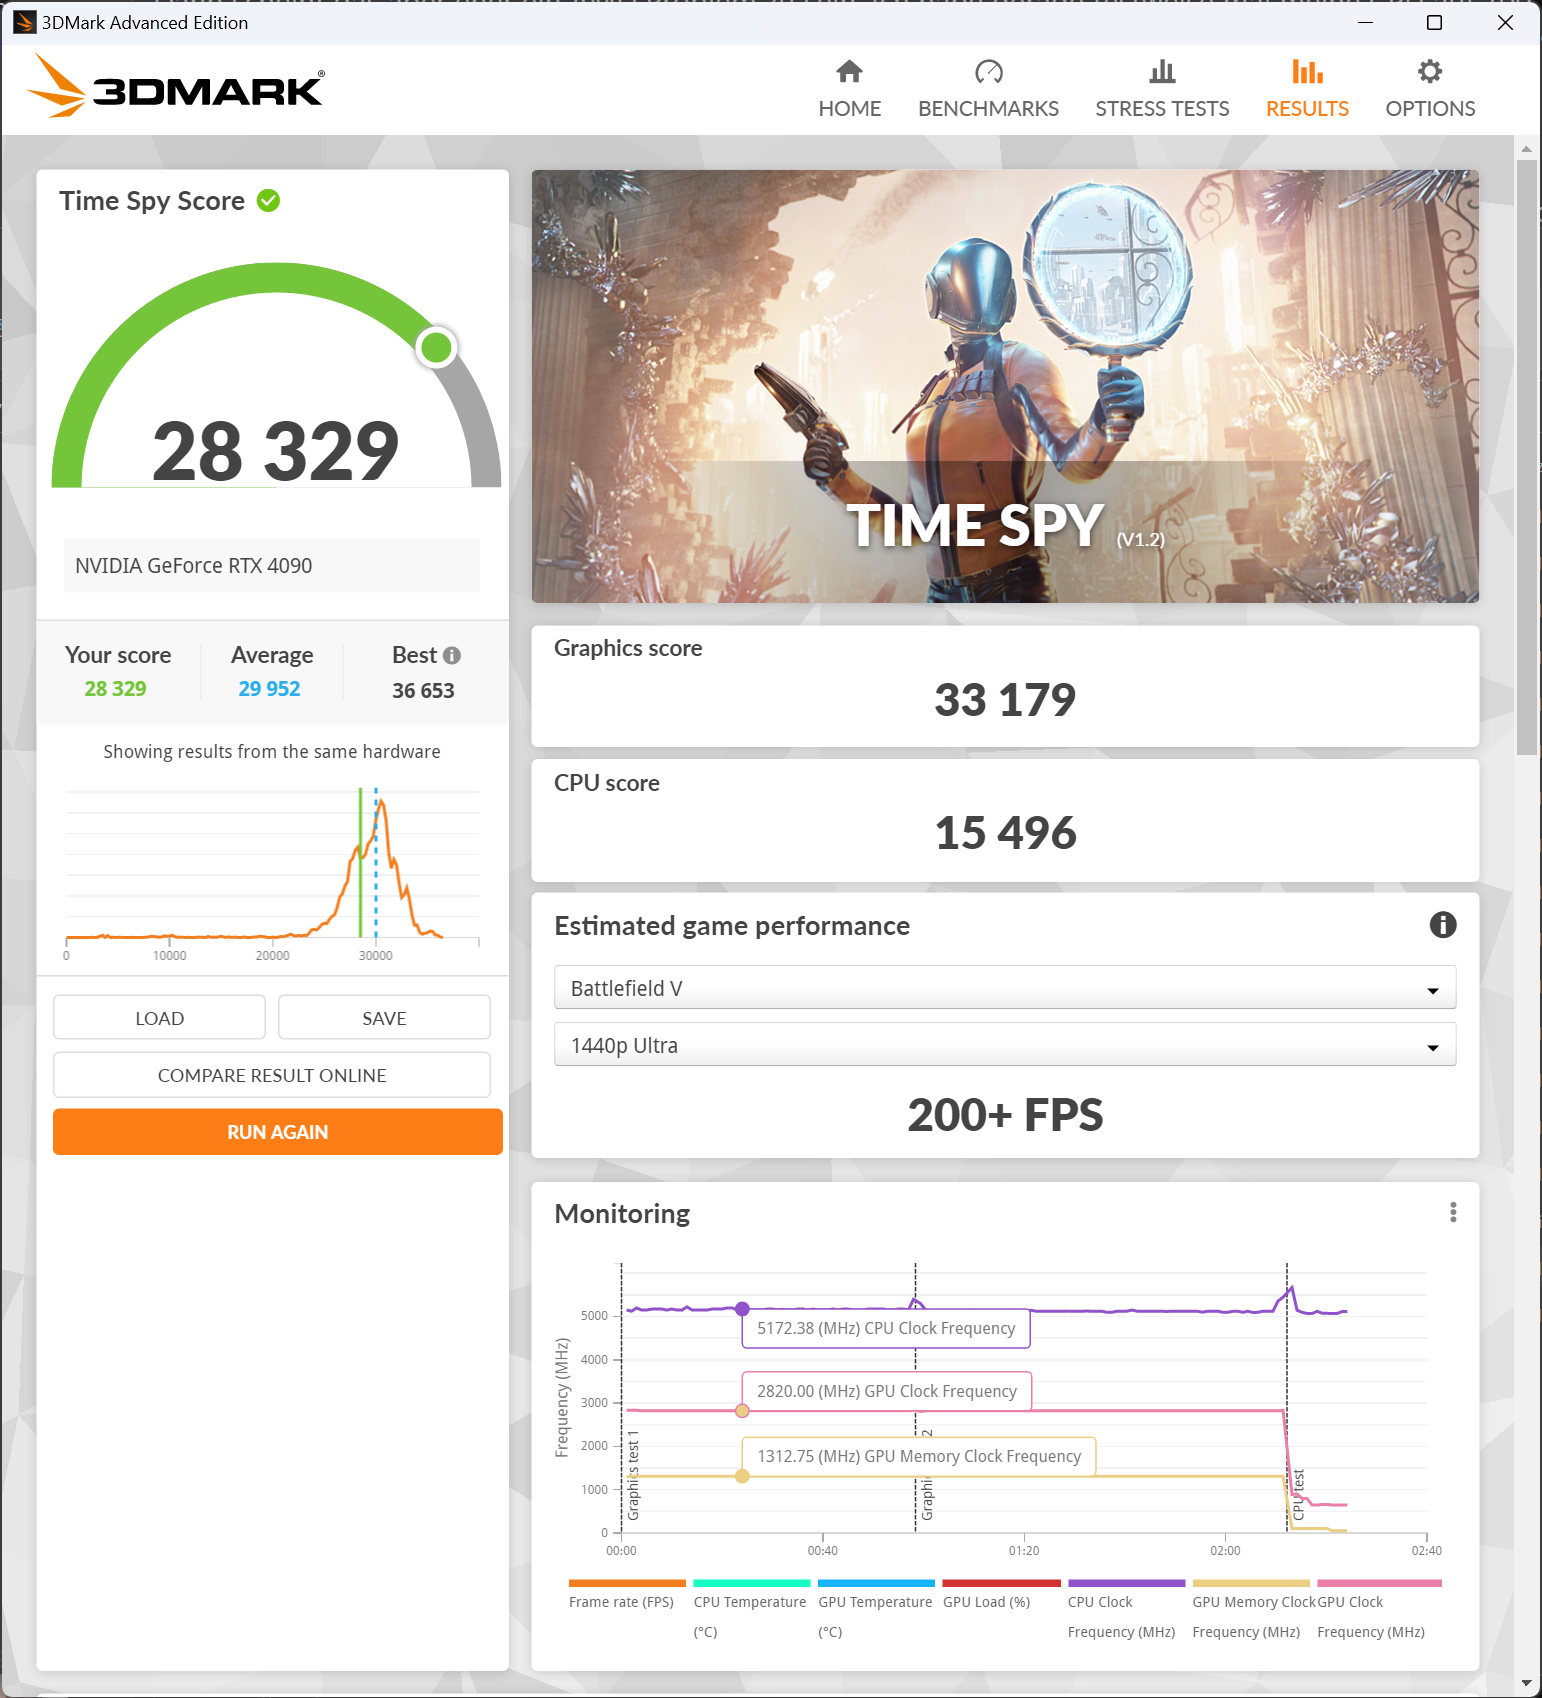
Task: Click the score gauge green indicator knob
Action: tap(436, 347)
